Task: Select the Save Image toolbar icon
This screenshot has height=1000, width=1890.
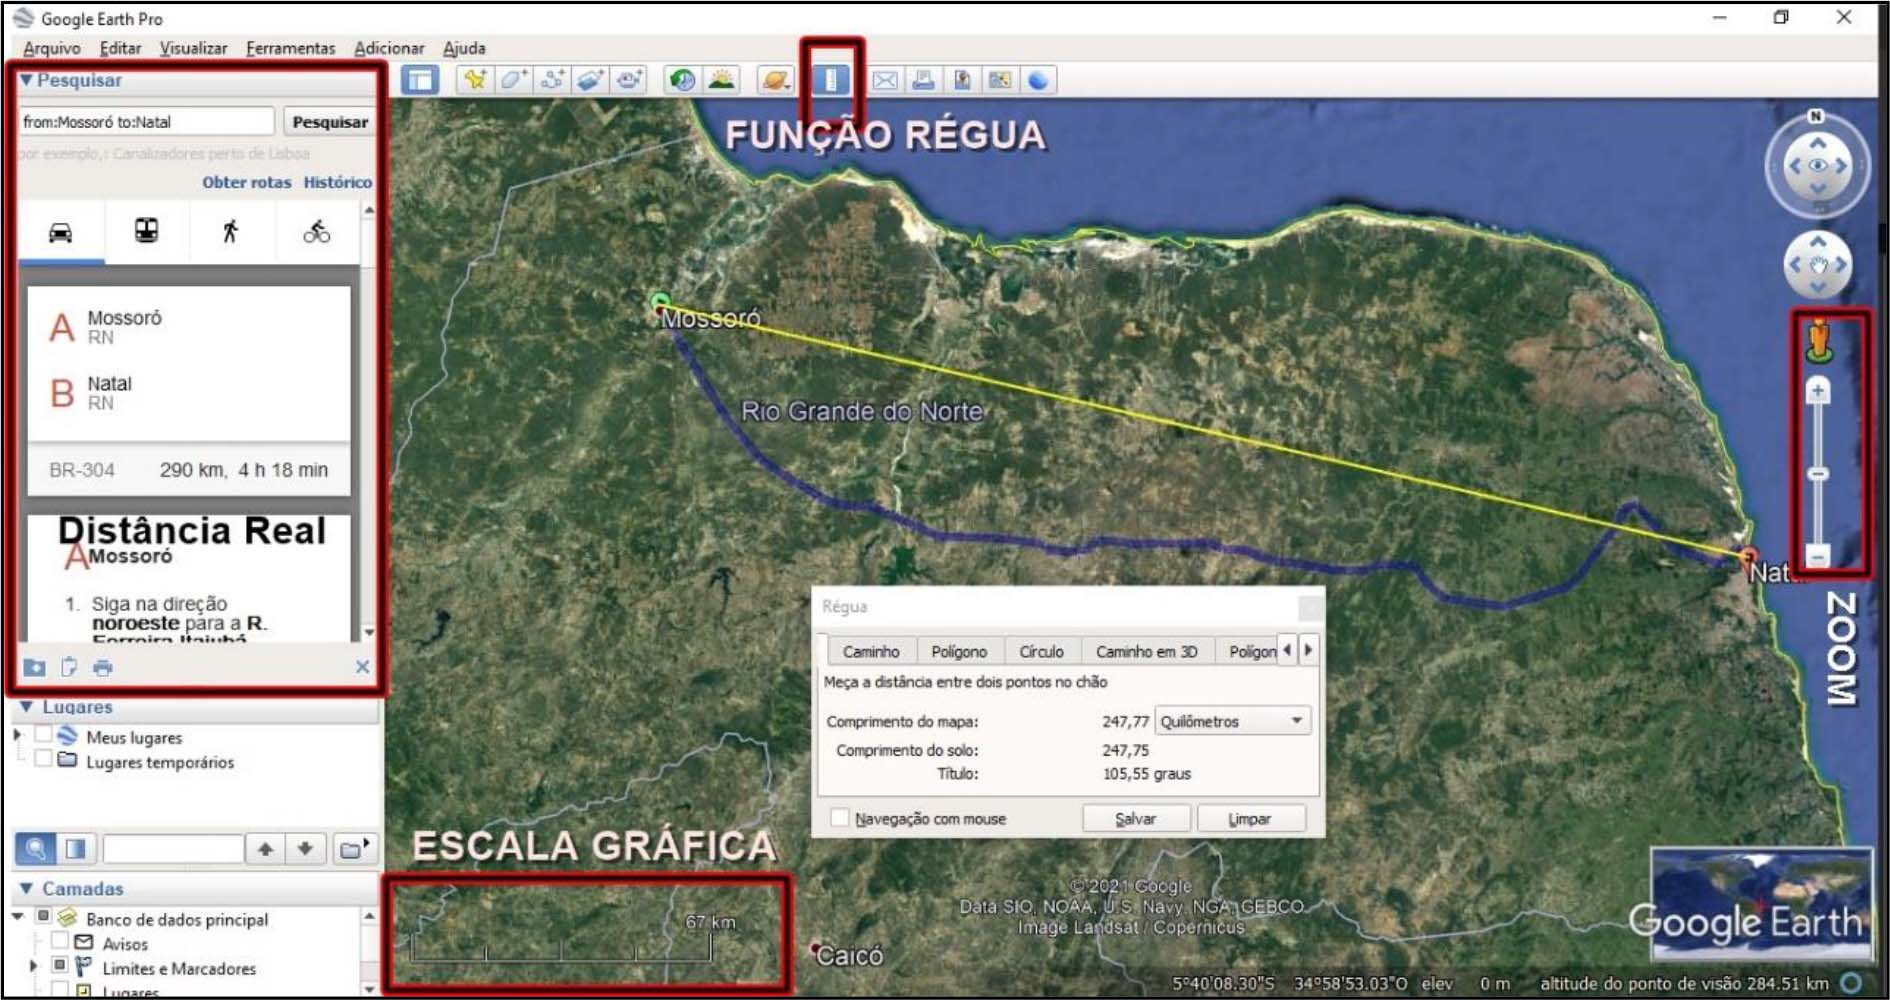Action: (x=962, y=80)
